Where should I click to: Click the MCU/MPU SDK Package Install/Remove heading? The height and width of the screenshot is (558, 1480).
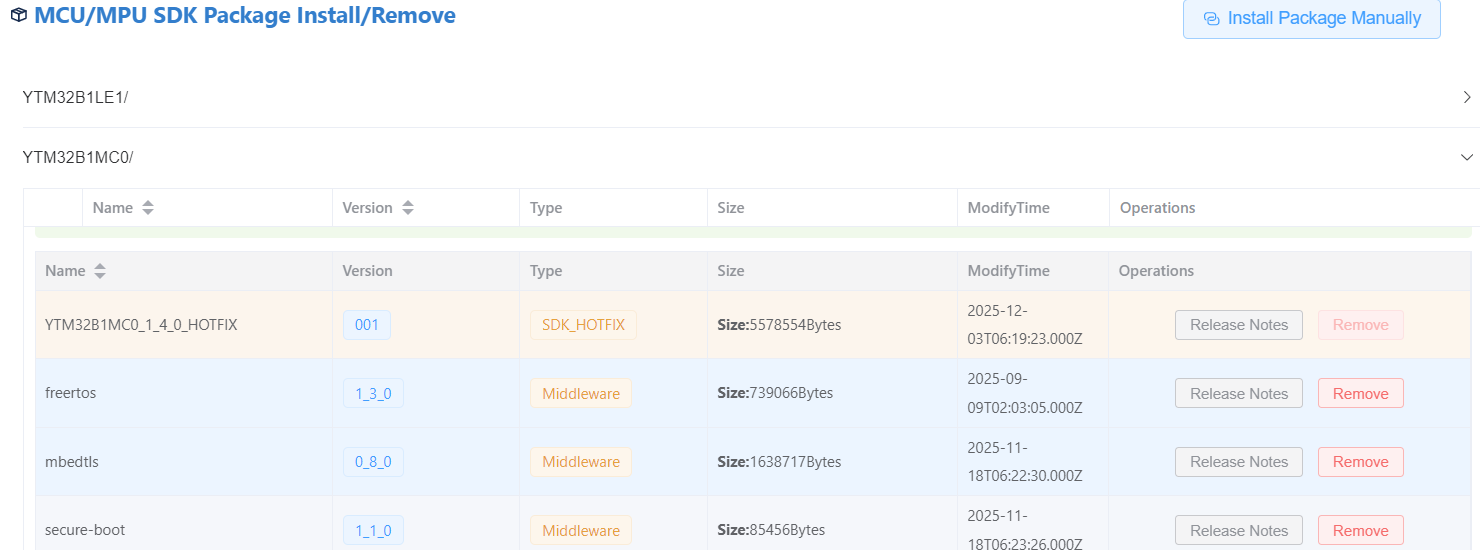(245, 16)
